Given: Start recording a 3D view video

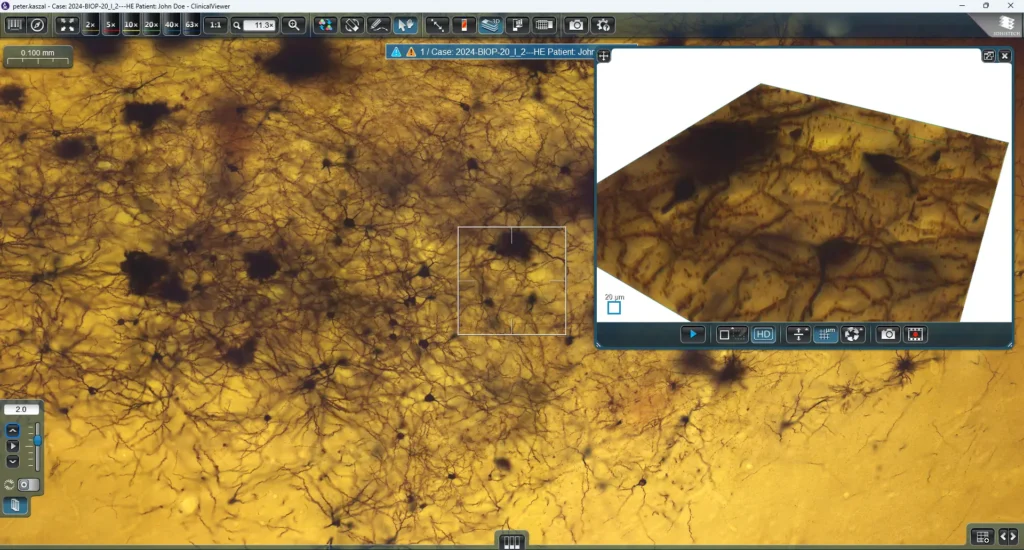Looking at the screenshot, I should point(916,334).
